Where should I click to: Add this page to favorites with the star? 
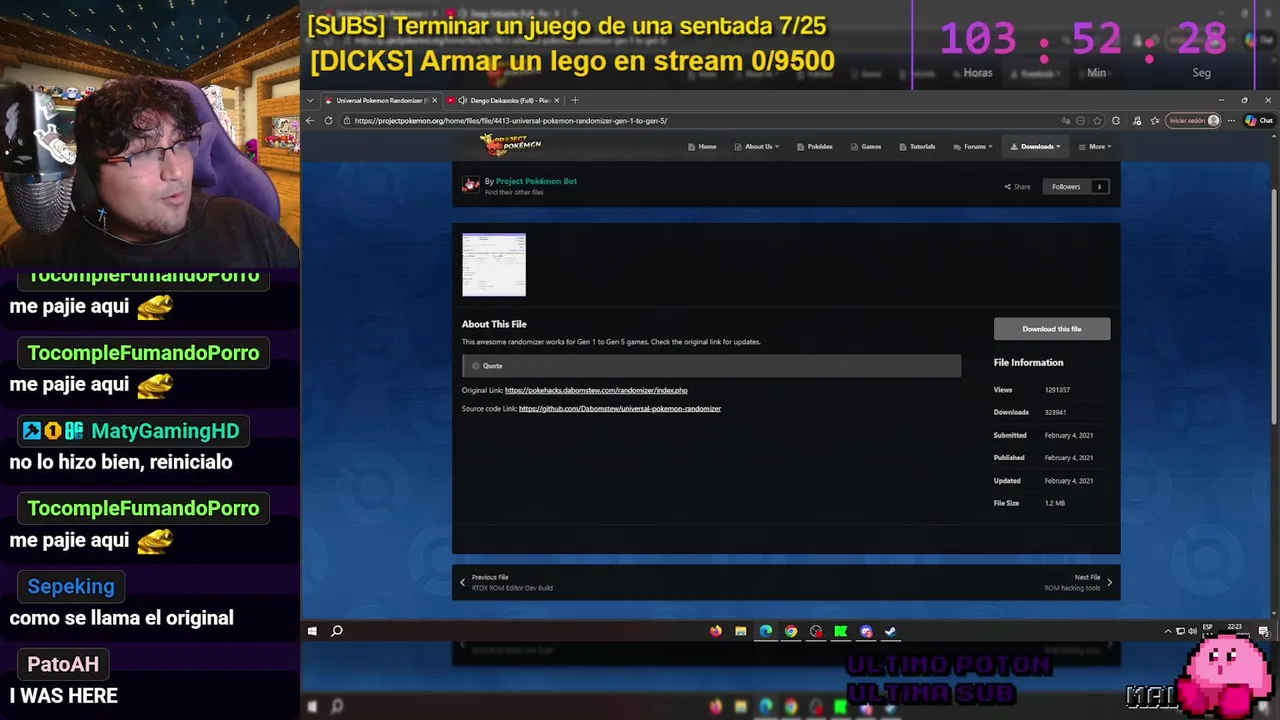click(x=1097, y=121)
